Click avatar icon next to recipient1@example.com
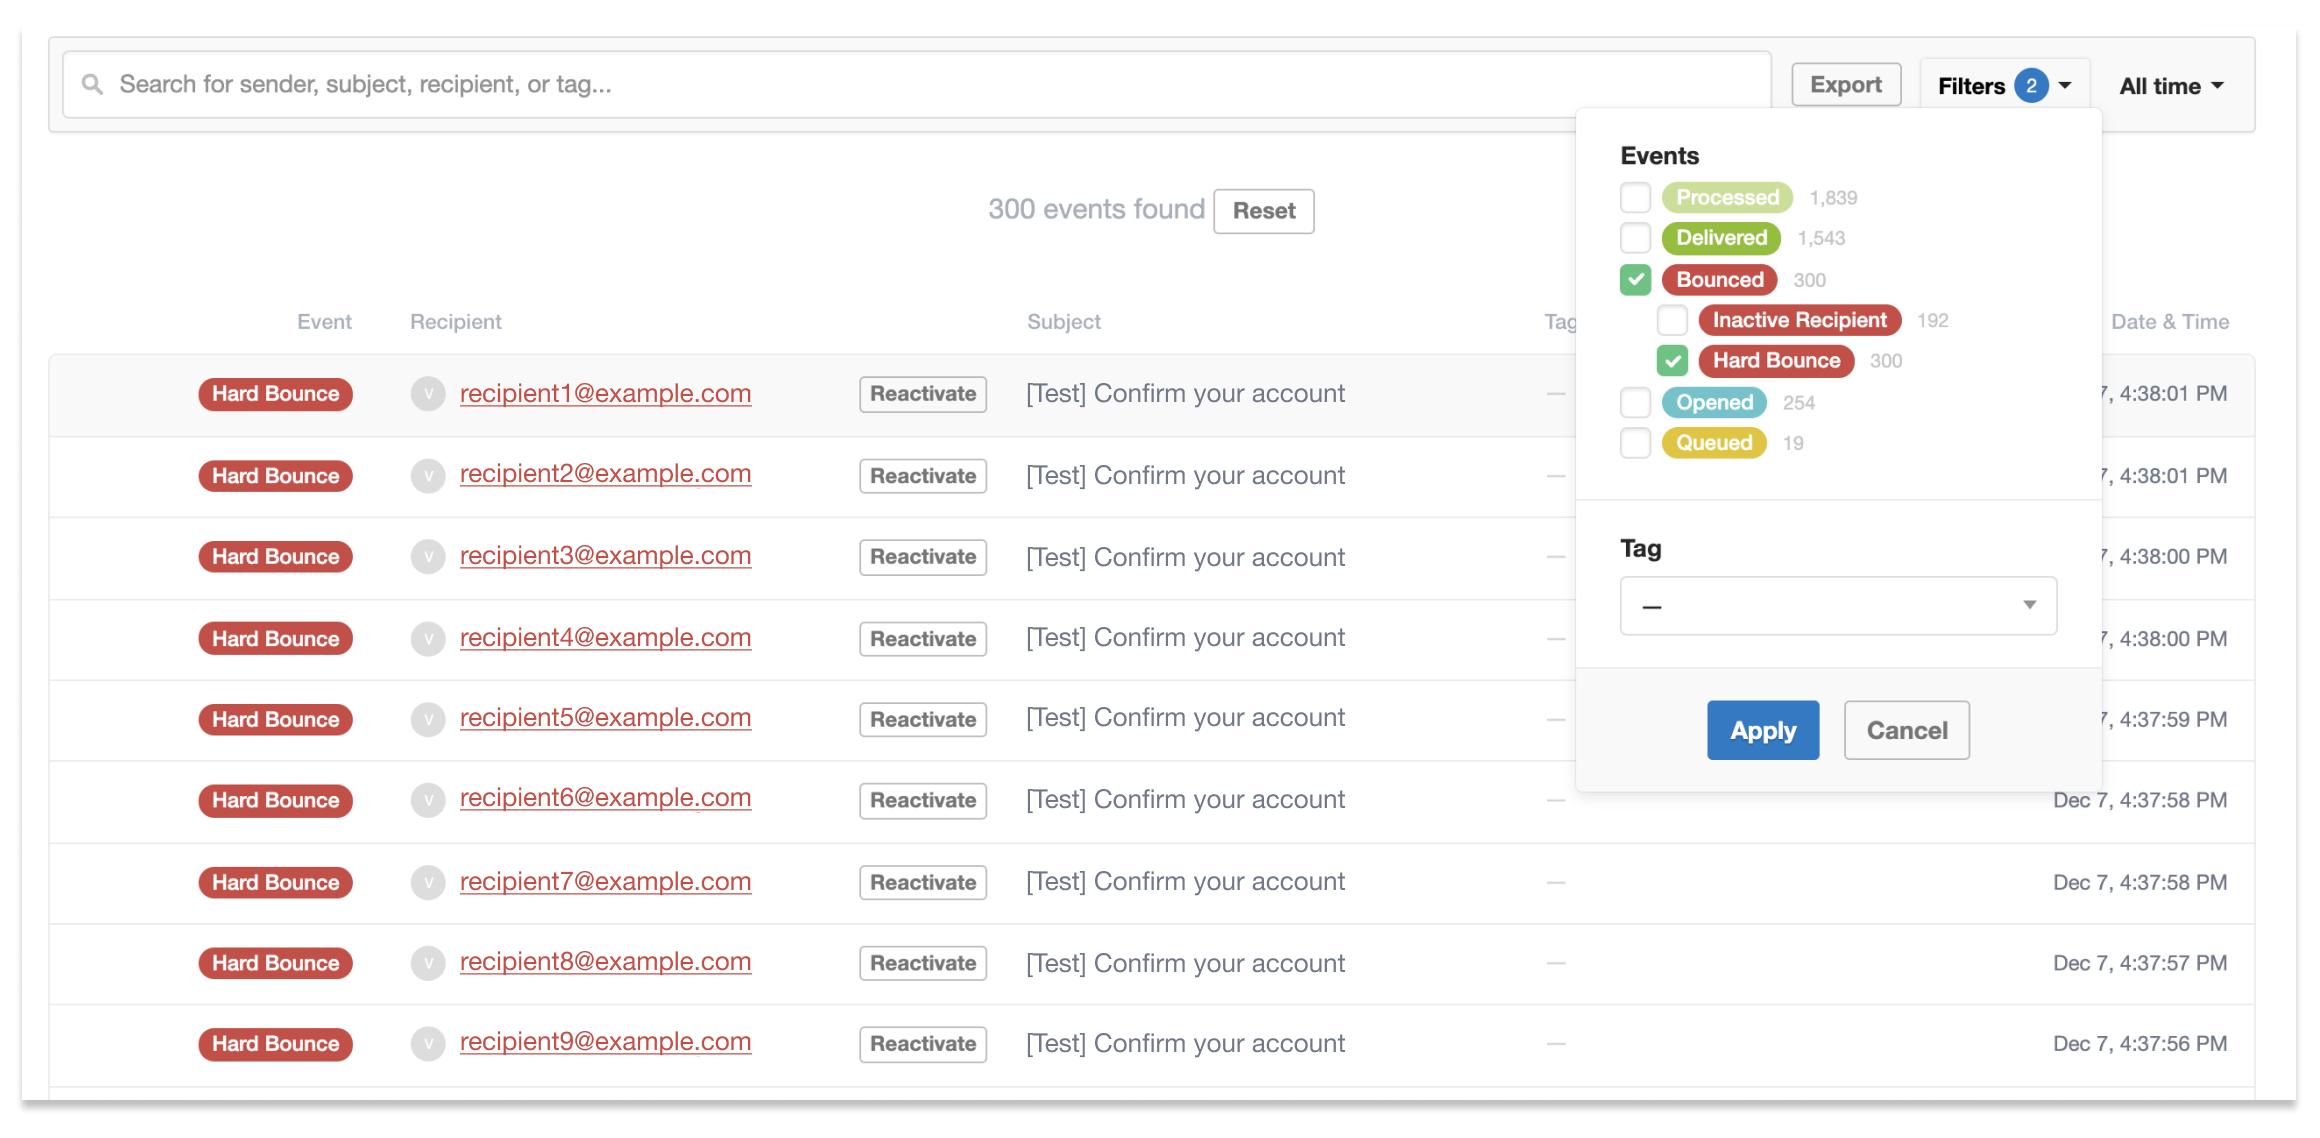Viewport: 2320px width, 1138px height. [428, 394]
